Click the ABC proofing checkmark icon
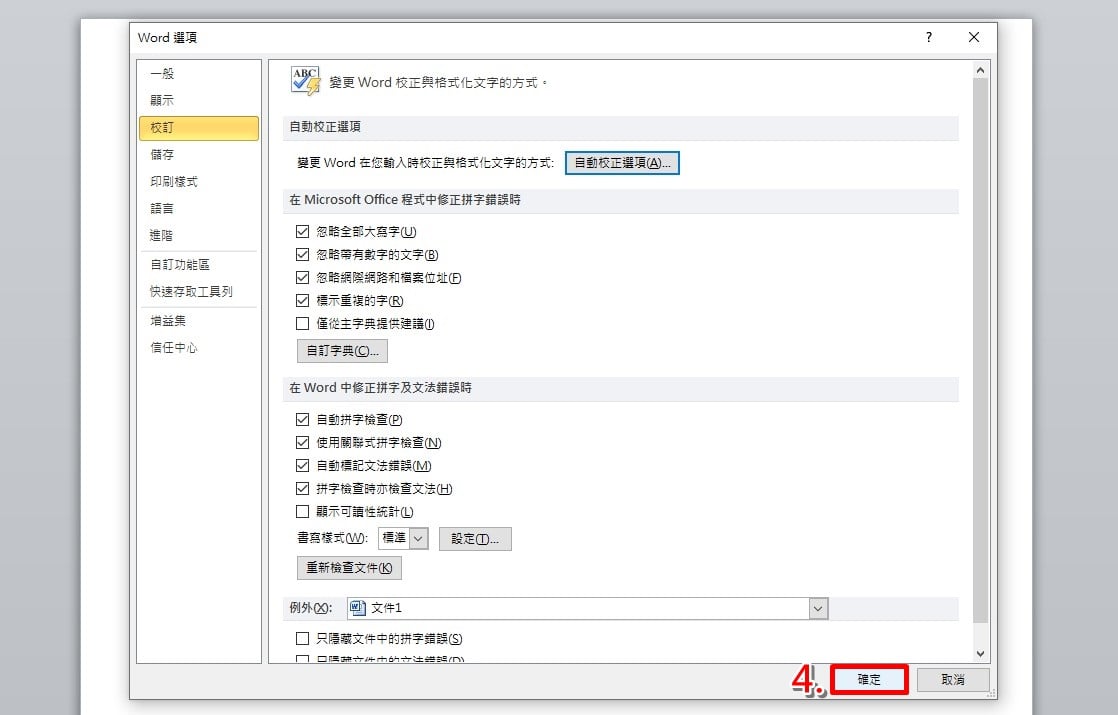Image resolution: width=1118 pixels, height=715 pixels. coord(306,81)
